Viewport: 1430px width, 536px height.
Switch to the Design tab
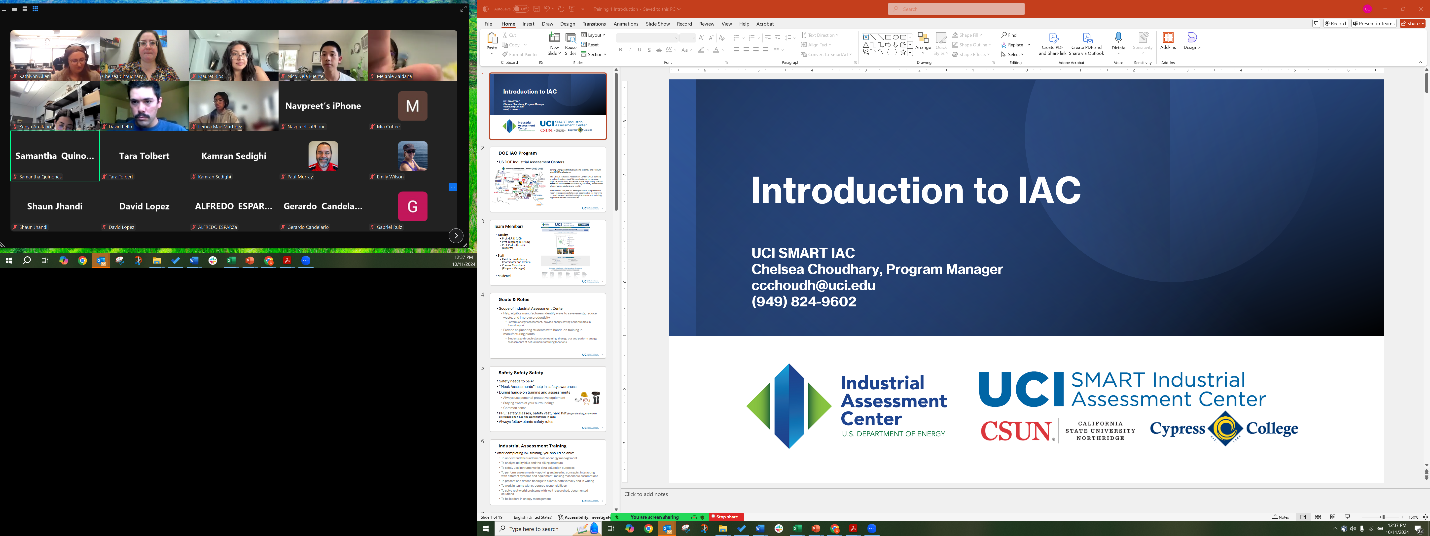[567, 24]
